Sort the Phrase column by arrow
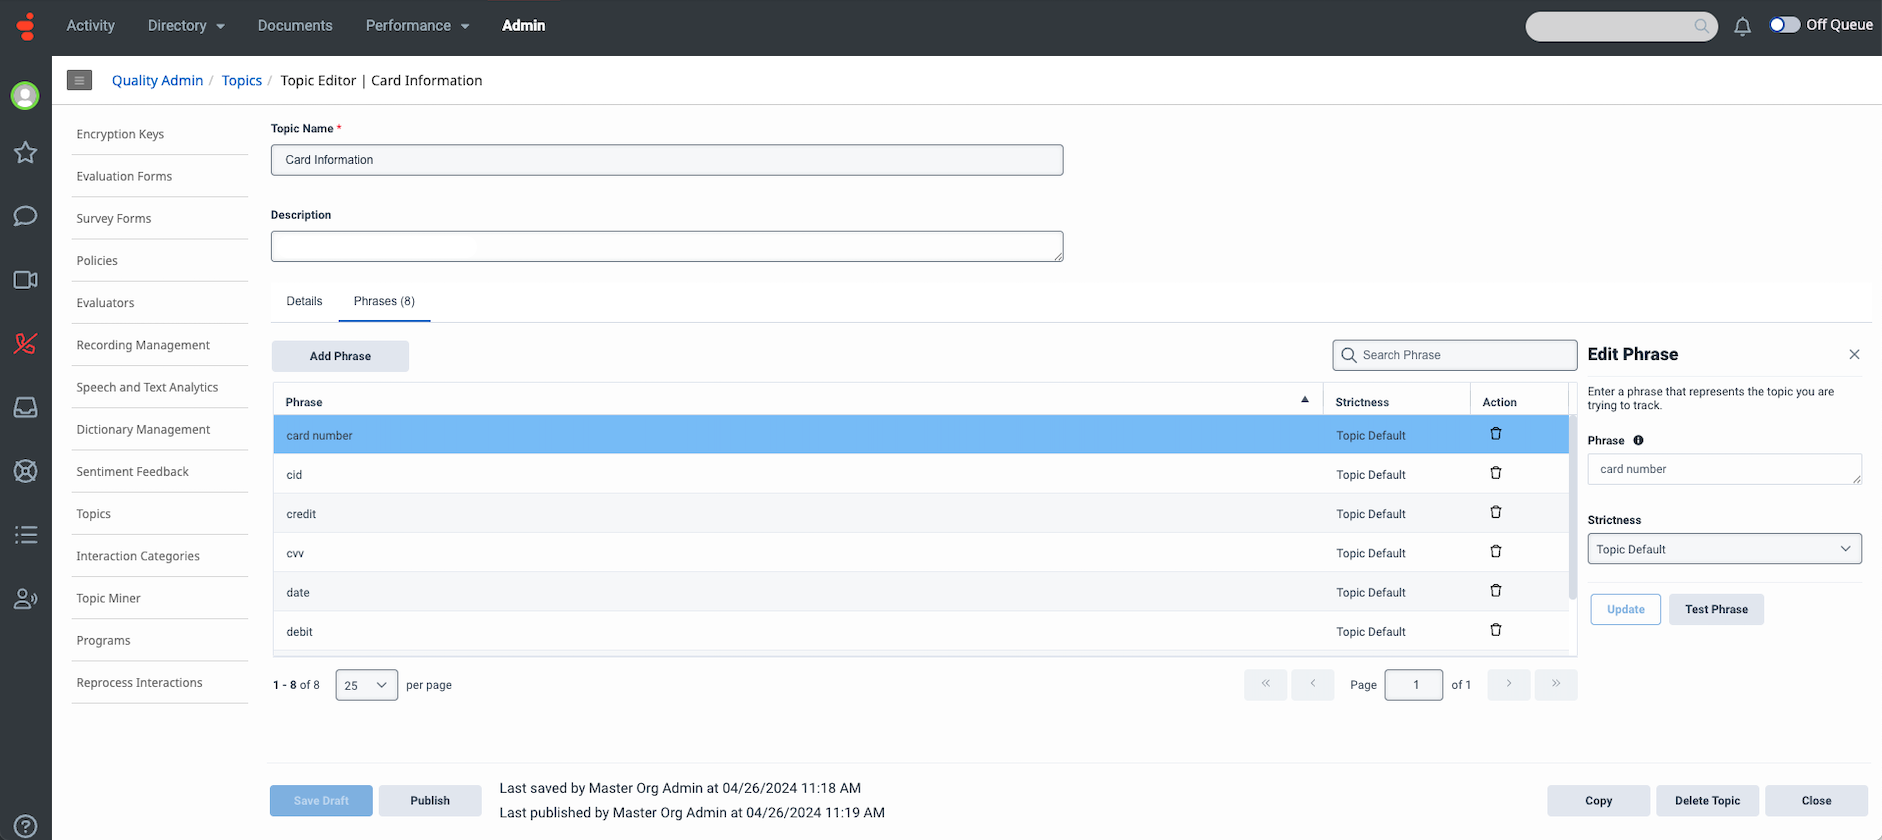This screenshot has width=1882, height=840. (1304, 400)
